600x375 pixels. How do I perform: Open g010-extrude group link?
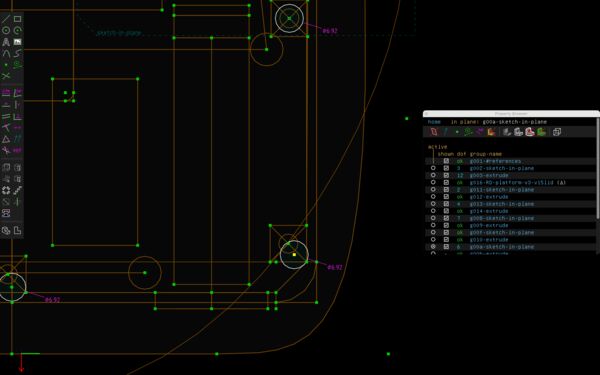click(489, 240)
